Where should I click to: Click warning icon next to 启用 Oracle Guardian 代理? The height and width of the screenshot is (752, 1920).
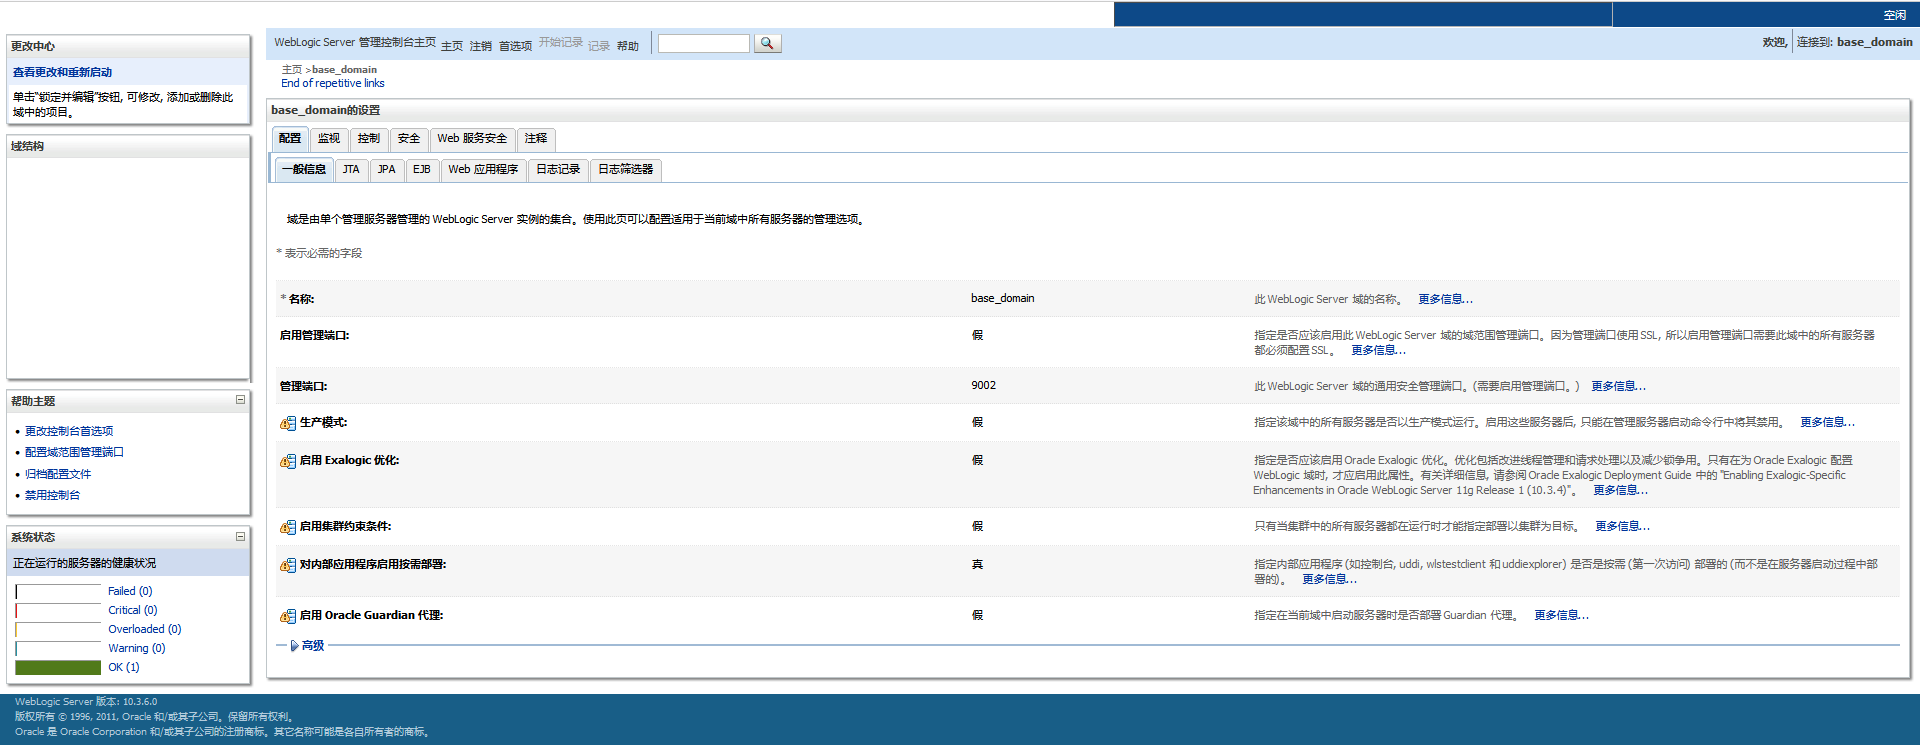click(288, 616)
